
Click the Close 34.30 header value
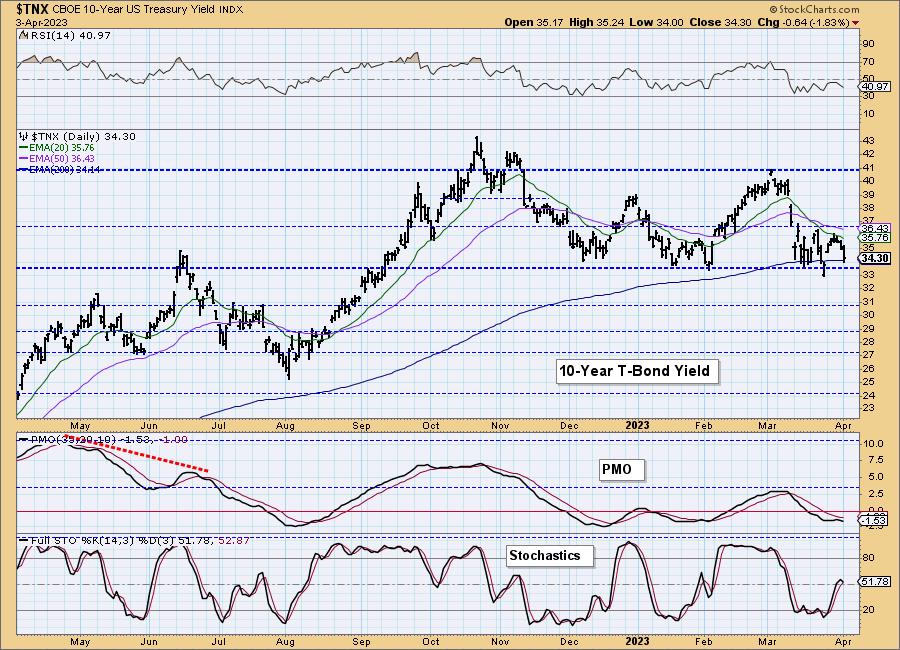point(720,22)
